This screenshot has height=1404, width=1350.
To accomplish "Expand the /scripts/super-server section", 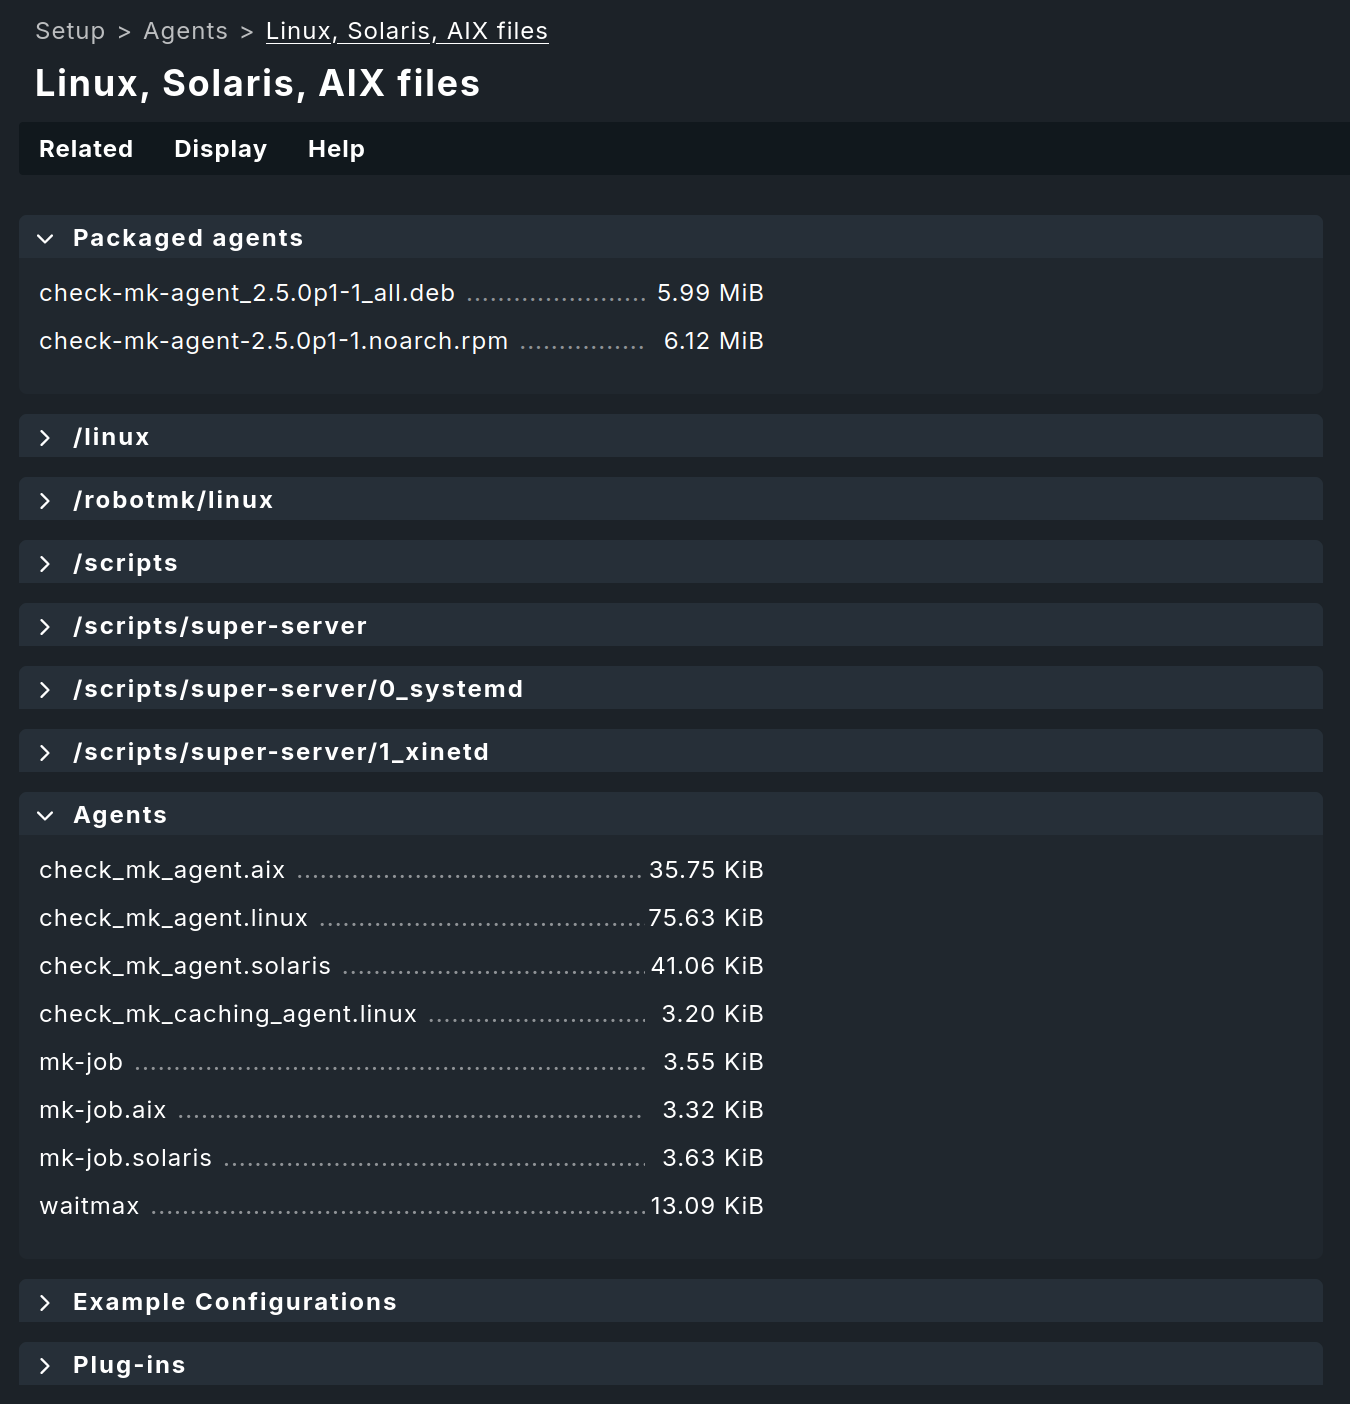I will pyautogui.click(x=45, y=626).
